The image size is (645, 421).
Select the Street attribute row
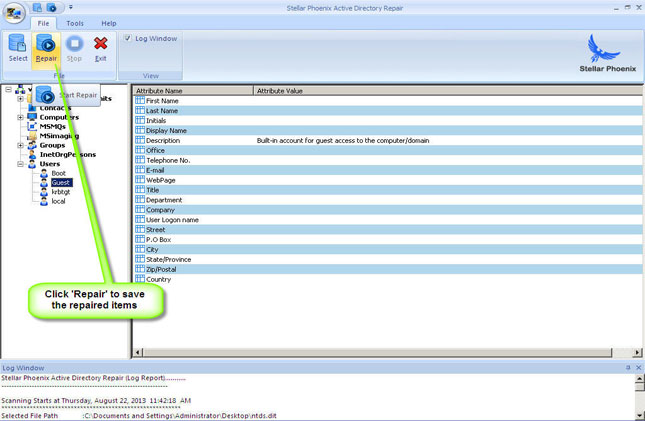pyautogui.click(x=388, y=230)
